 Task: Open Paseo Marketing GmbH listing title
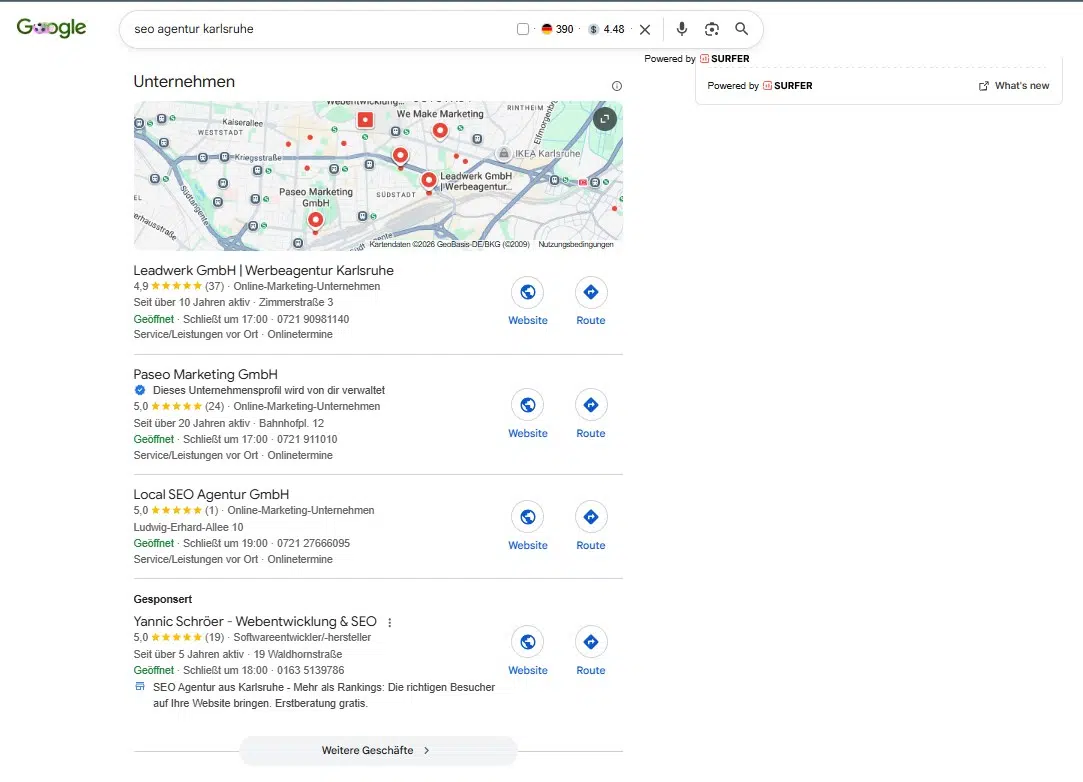[205, 374]
